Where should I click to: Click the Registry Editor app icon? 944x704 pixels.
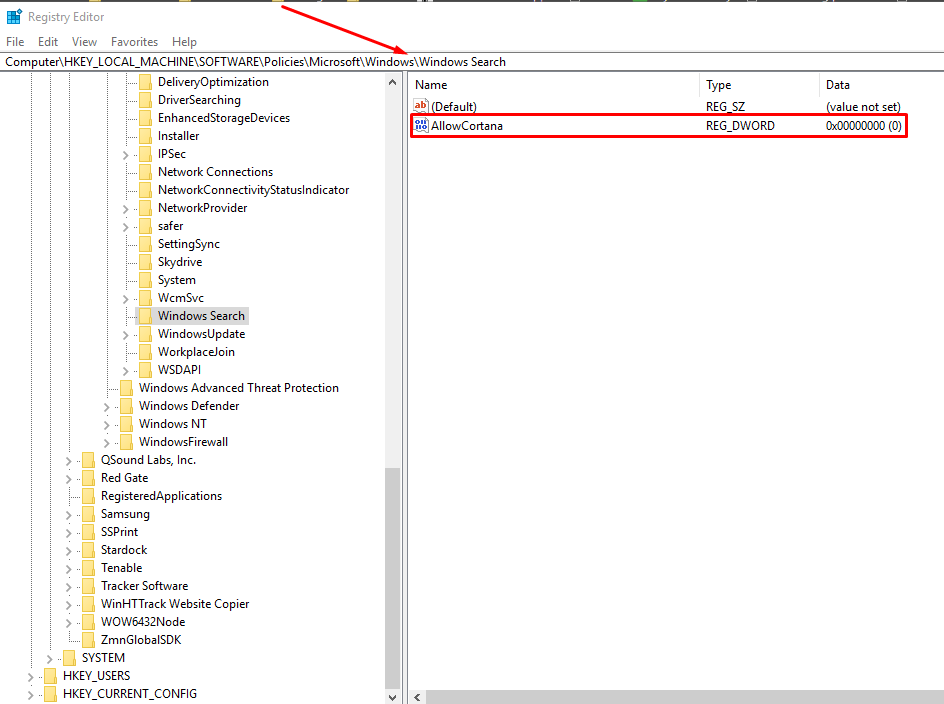tap(14, 16)
